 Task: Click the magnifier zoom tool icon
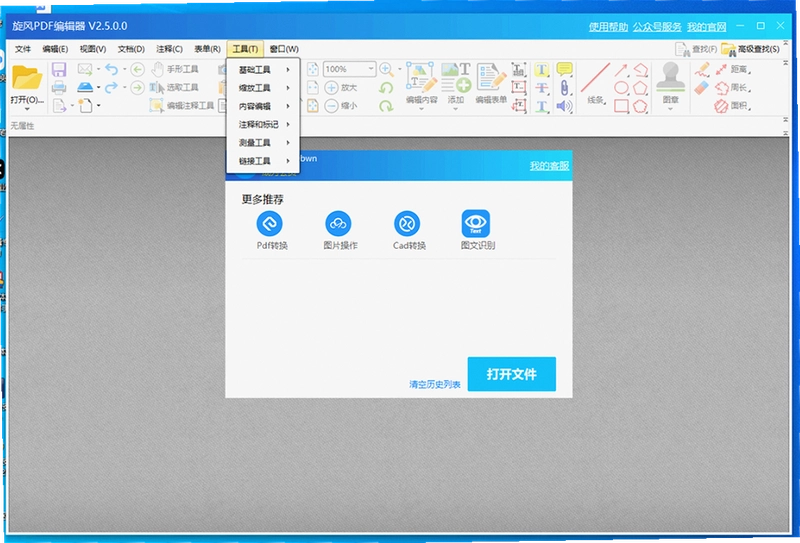[x=386, y=69]
